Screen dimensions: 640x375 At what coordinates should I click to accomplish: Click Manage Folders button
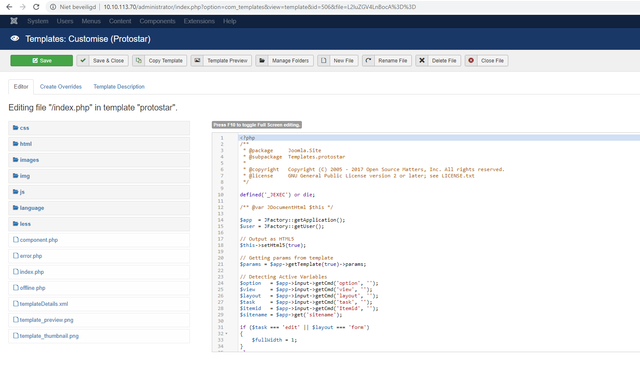pos(284,60)
